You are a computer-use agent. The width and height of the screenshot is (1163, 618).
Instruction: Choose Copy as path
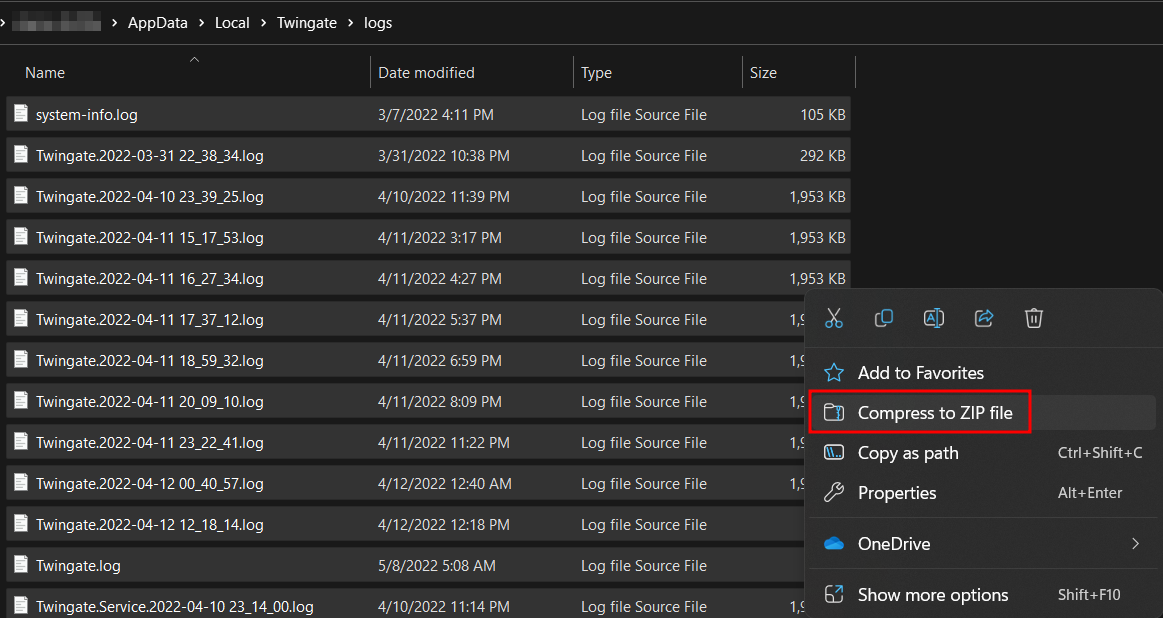tap(984, 453)
